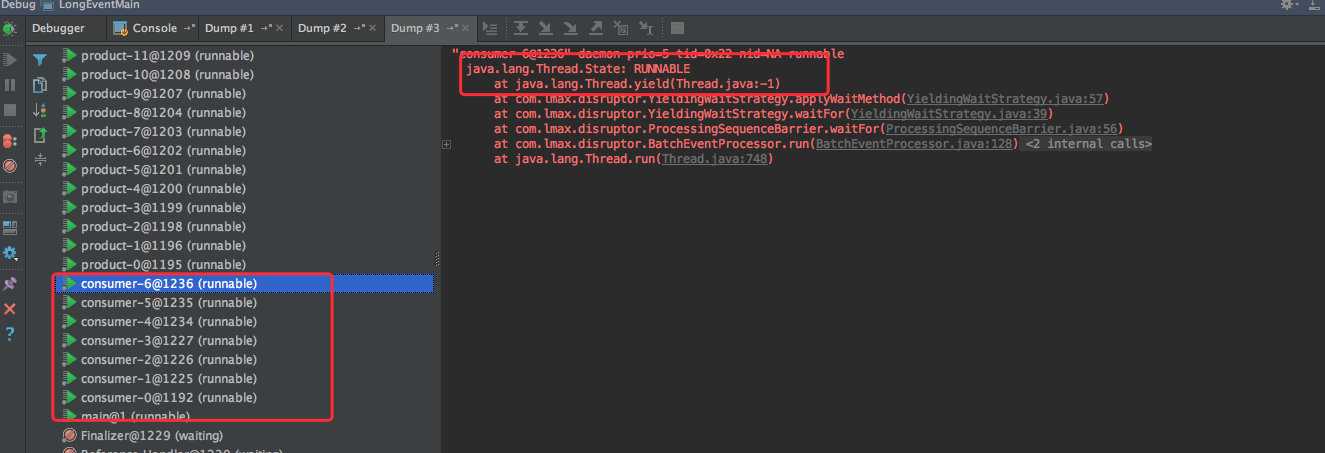Click the Filter threads funnel icon

tap(40, 60)
